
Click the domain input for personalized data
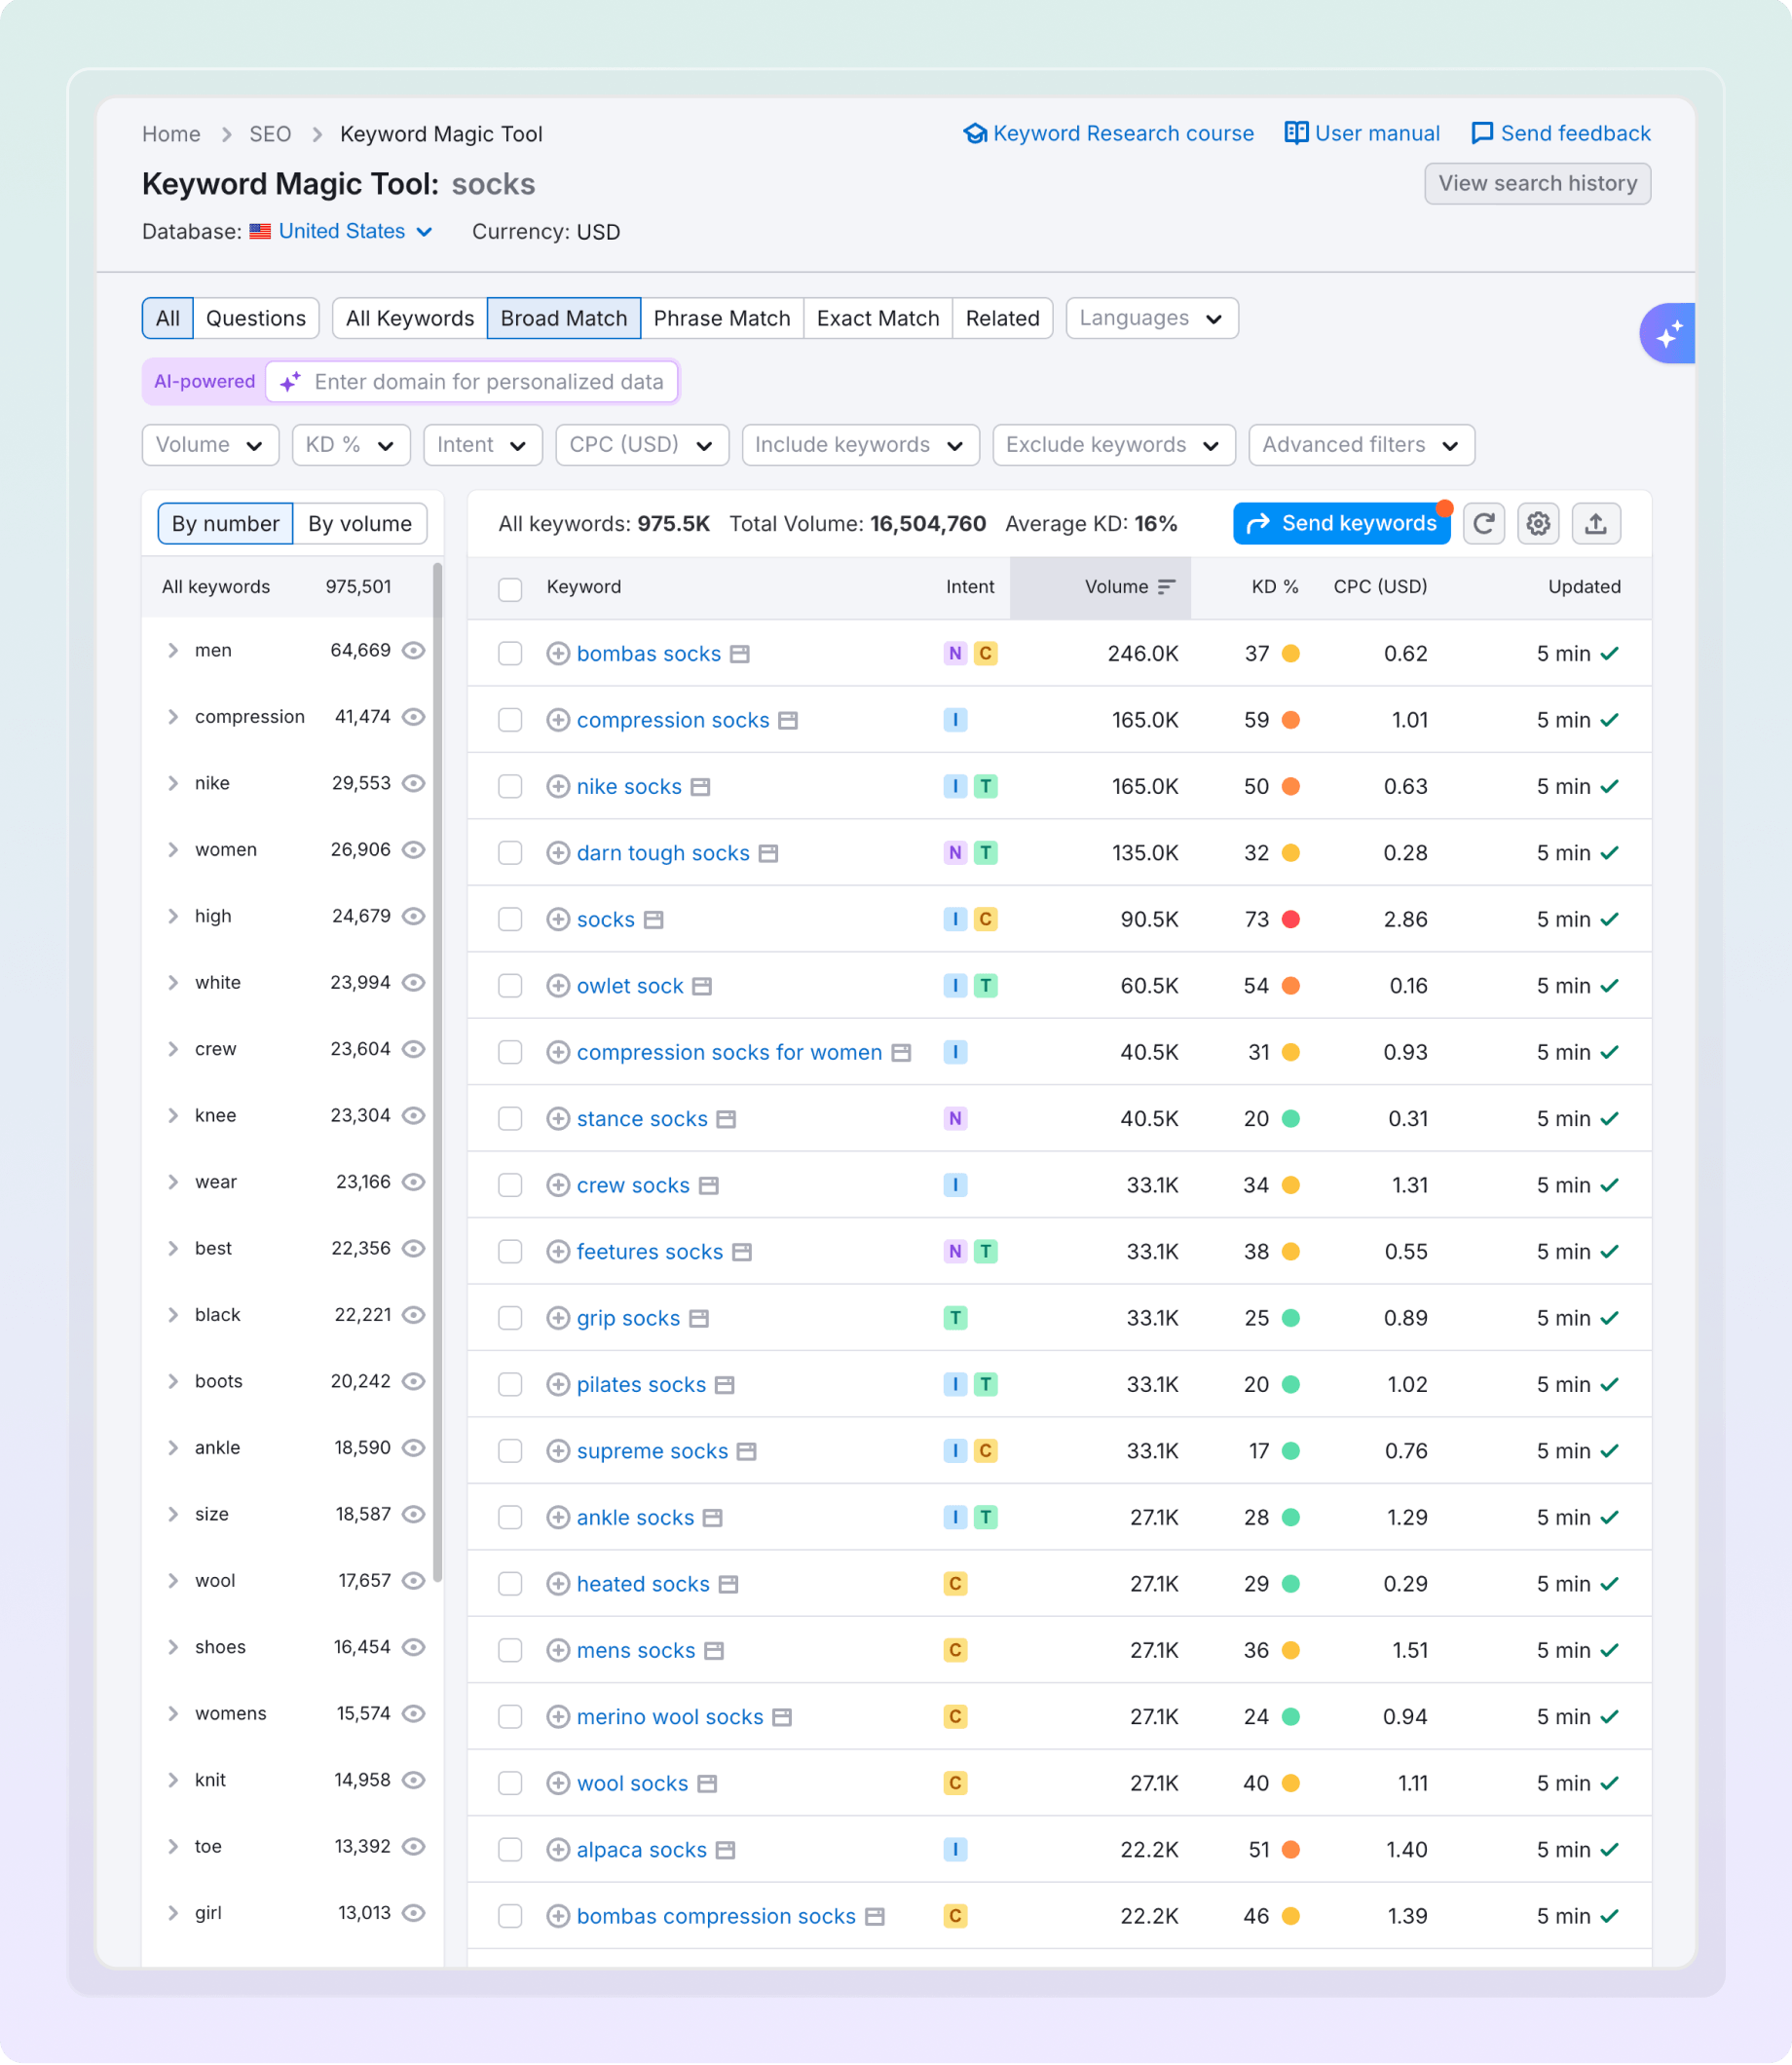473,382
